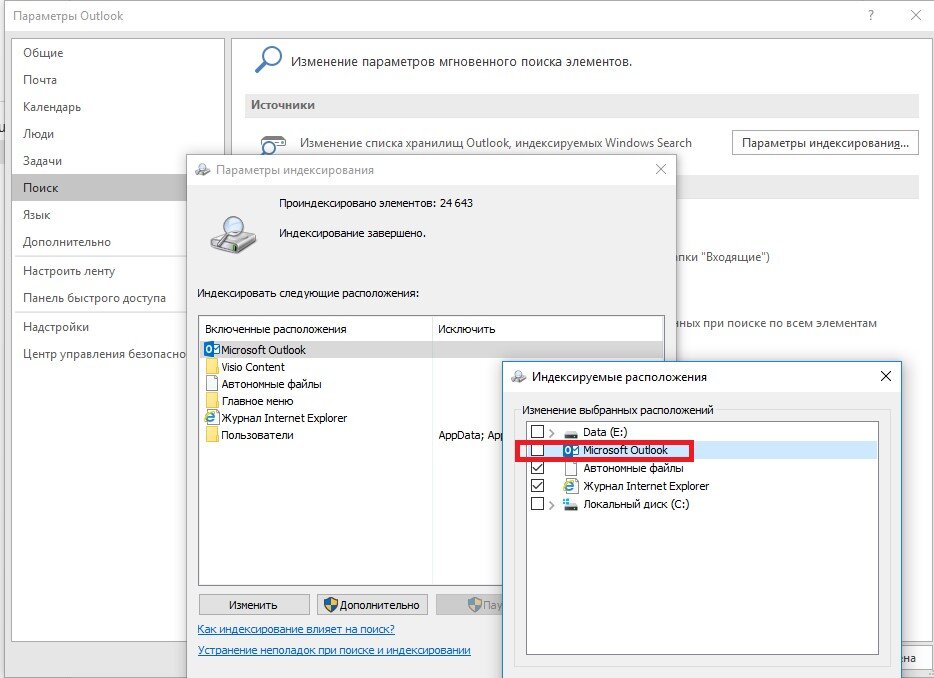Expand the Локальный диск (C:) node
The height and width of the screenshot is (678, 934).
coord(552,505)
